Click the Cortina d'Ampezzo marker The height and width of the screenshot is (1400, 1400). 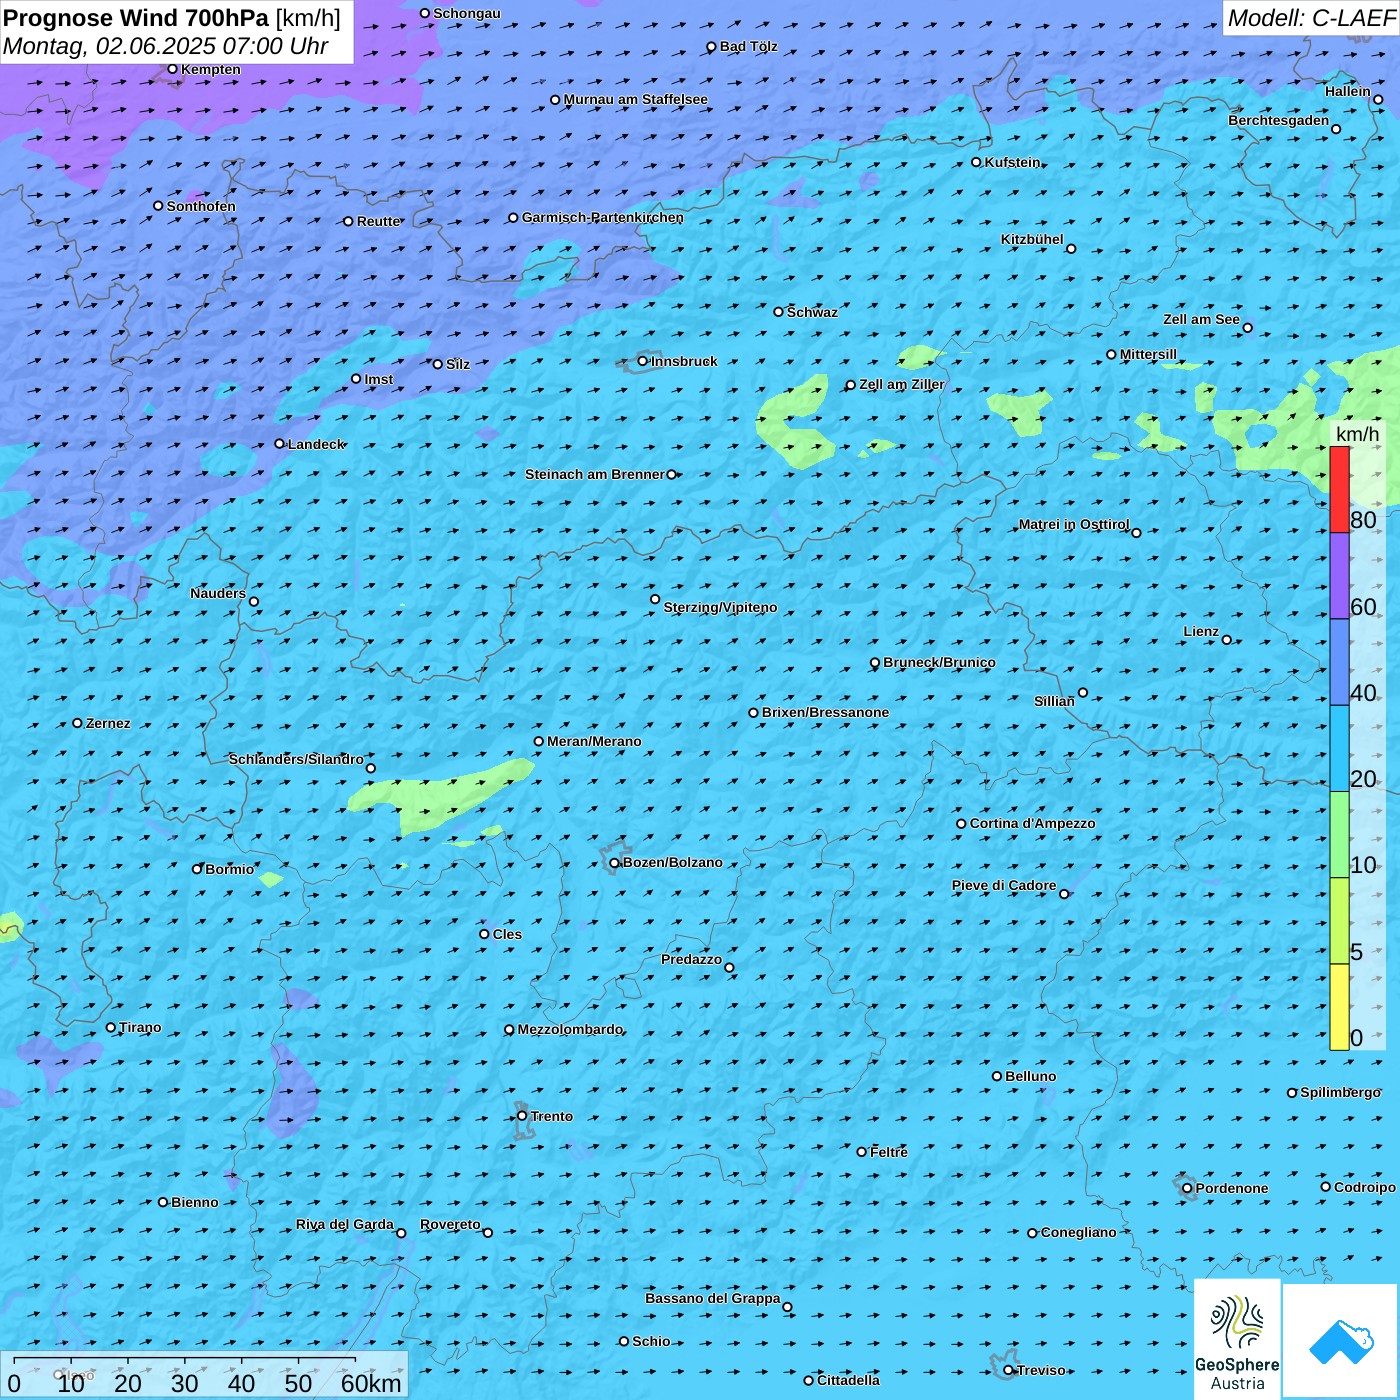click(962, 824)
